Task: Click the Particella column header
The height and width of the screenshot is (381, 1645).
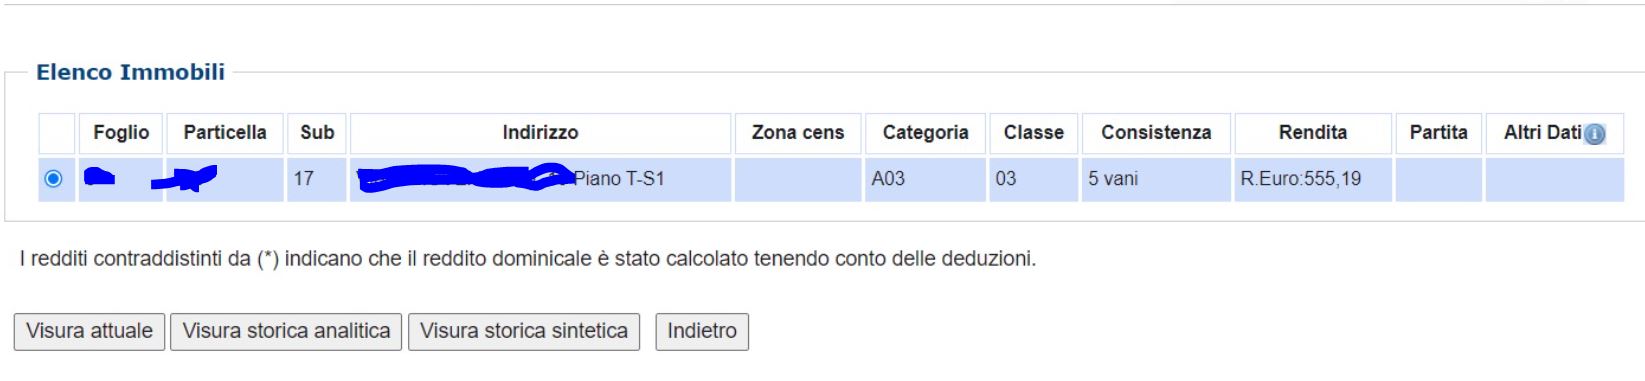Action: pyautogui.click(x=225, y=133)
